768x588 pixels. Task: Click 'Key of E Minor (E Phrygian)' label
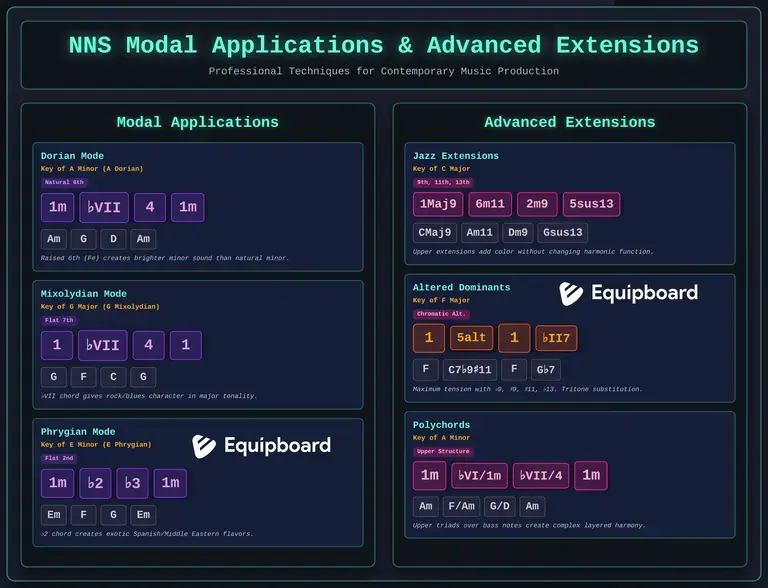pos(96,444)
